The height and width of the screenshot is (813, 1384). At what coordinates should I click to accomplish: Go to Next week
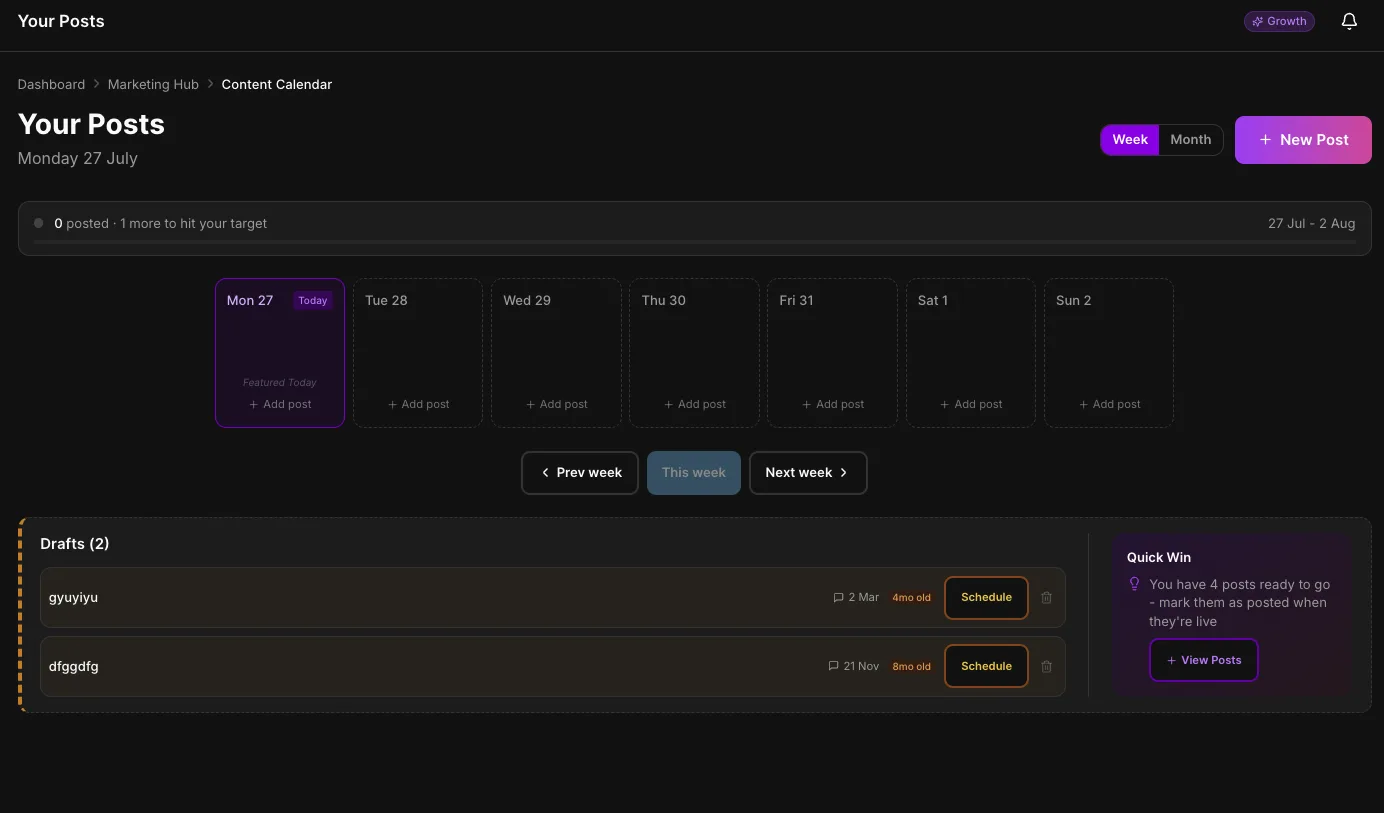click(808, 473)
